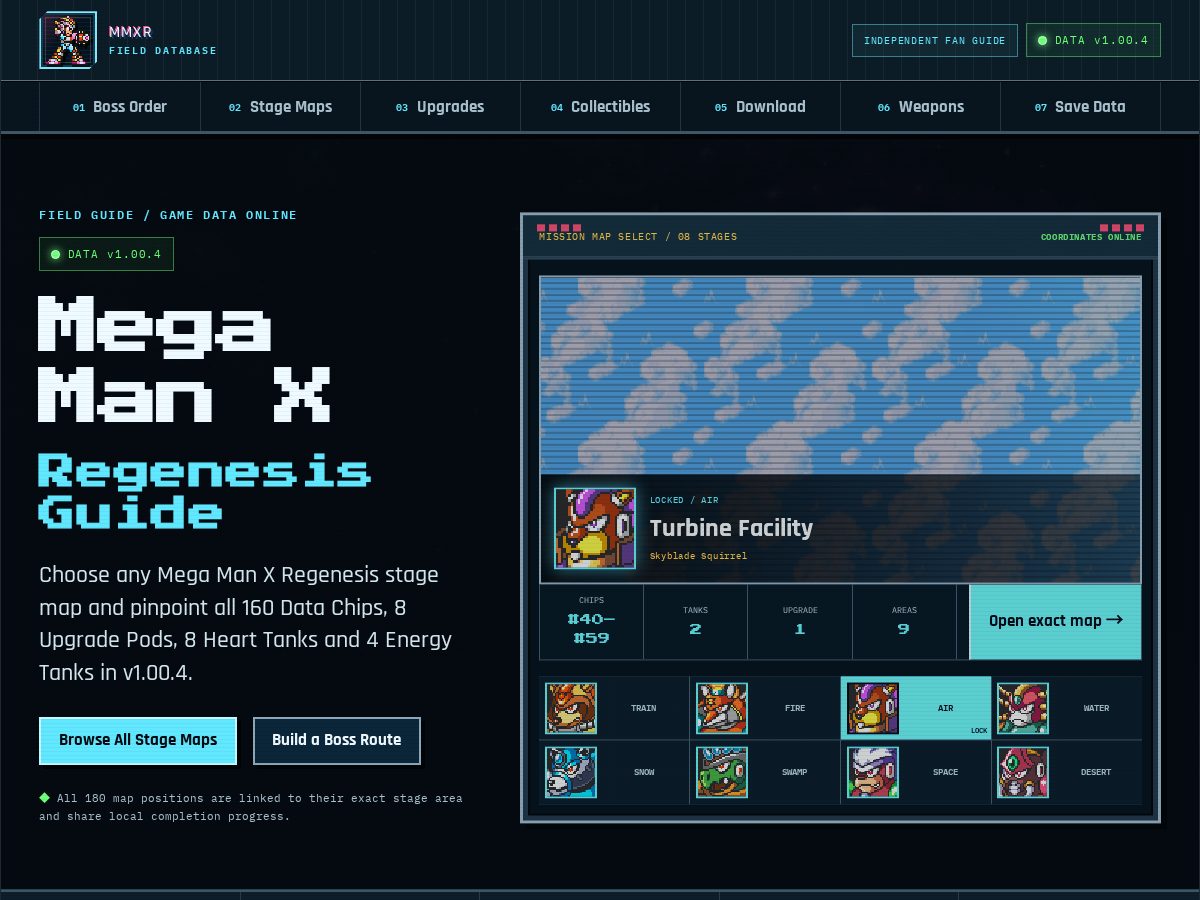Select the DESERT stage boss portrait
Viewport: 1200px width, 900px height.
1023,772
